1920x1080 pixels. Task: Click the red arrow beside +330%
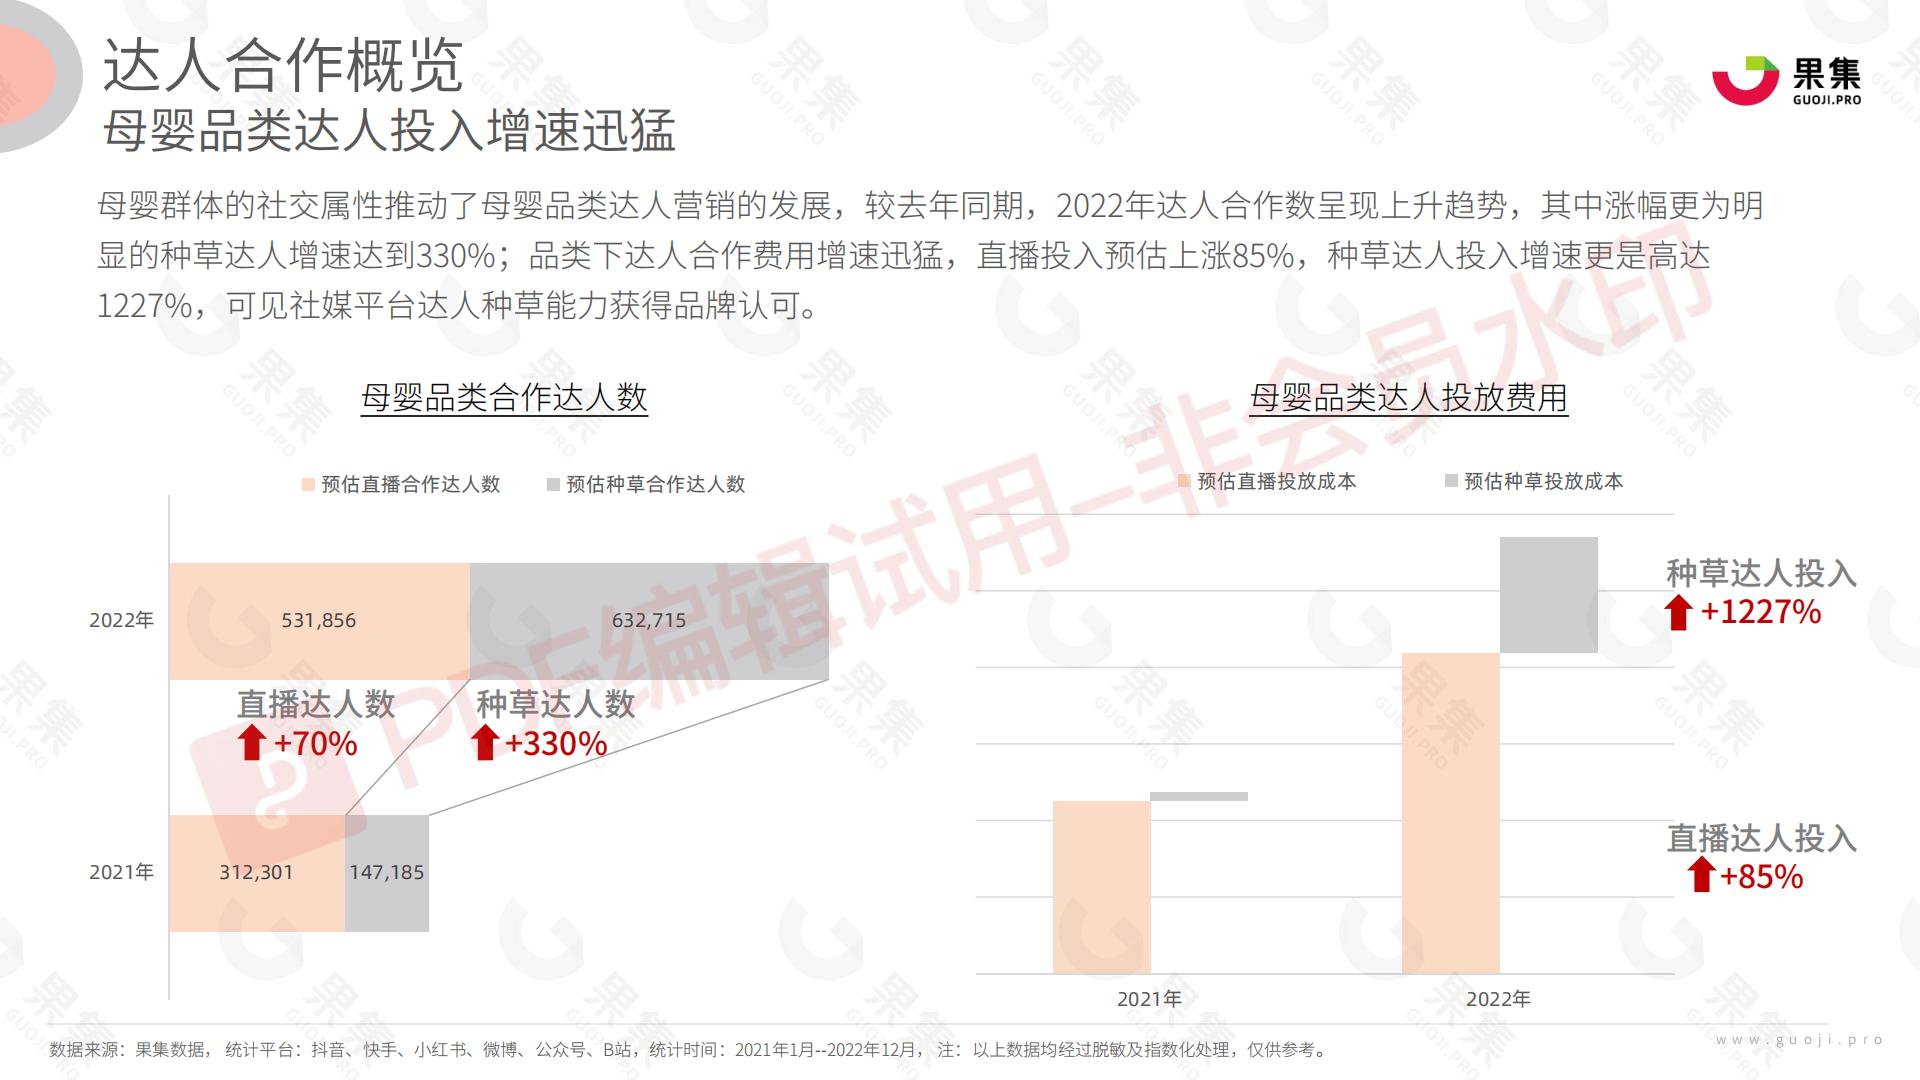[x=485, y=743]
